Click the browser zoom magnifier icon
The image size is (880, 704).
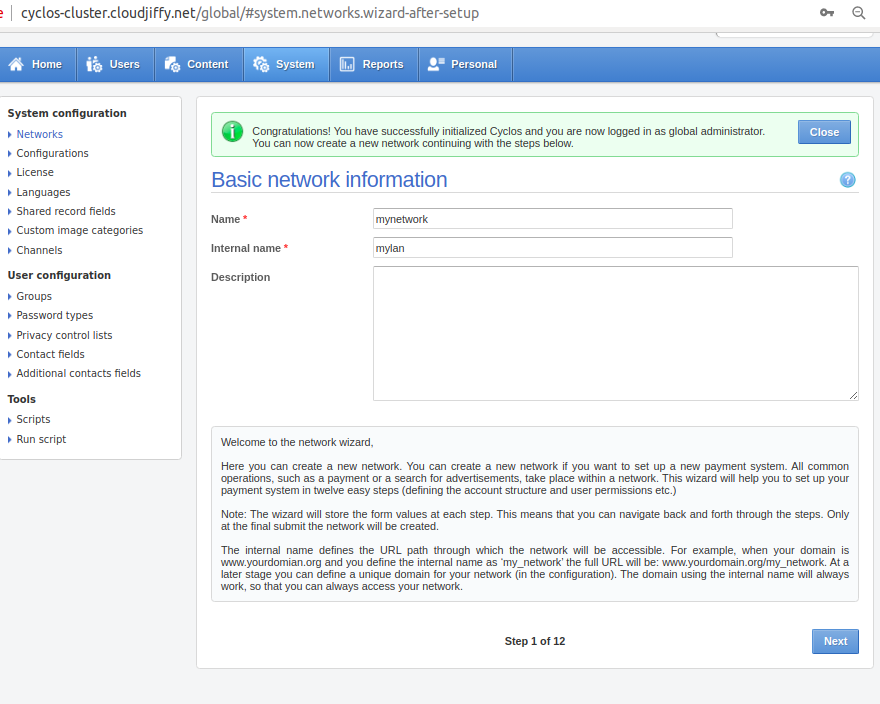pyautogui.click(x=859, y=12)
